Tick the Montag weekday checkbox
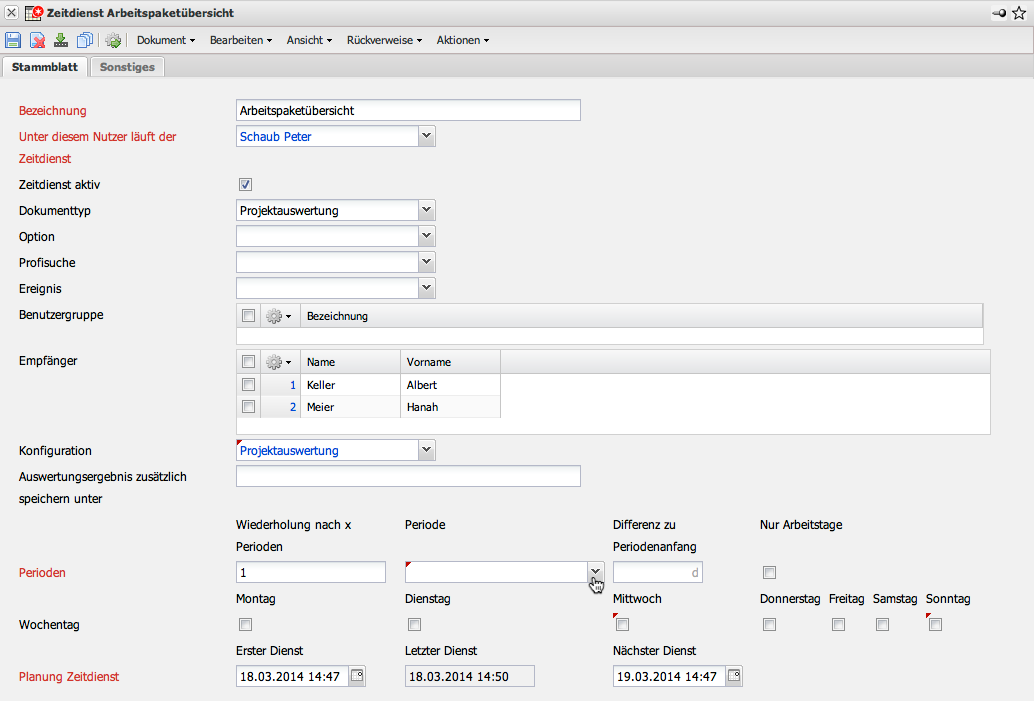This screenshot has width=1034, height=701. coord(245,625)
